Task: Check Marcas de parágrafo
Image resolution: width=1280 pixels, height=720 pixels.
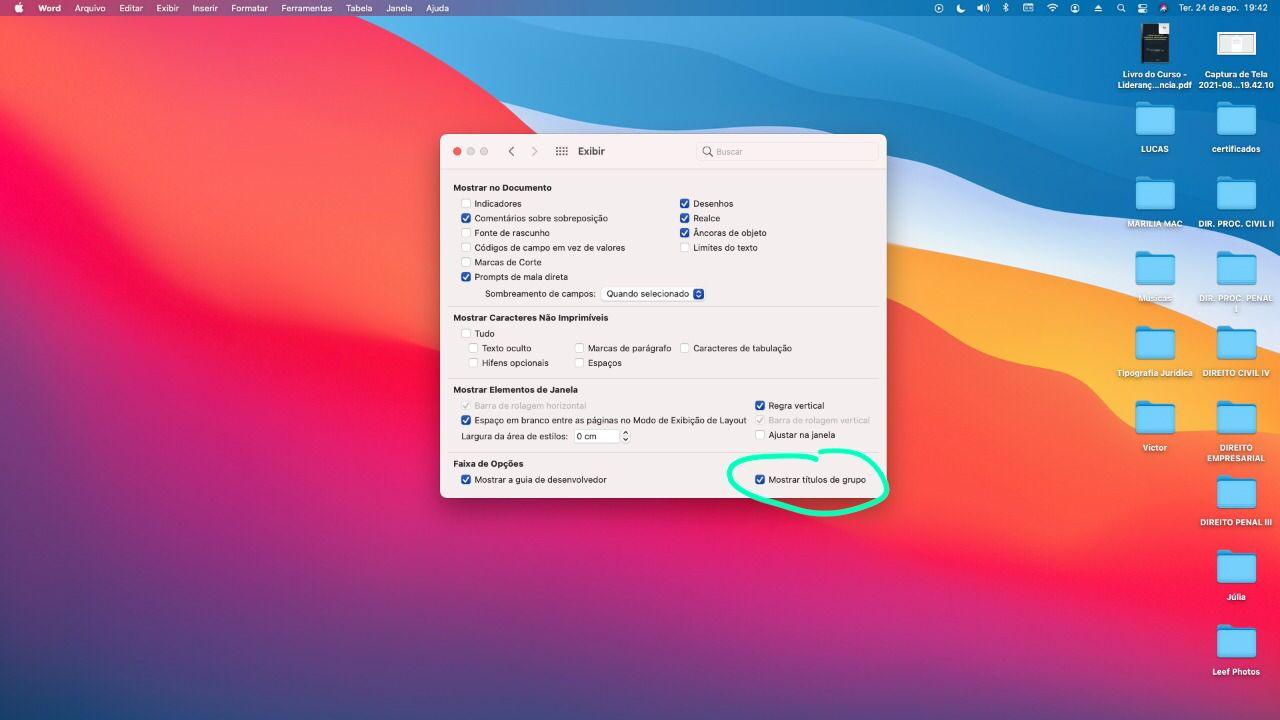Action: (x=579, y=348)
